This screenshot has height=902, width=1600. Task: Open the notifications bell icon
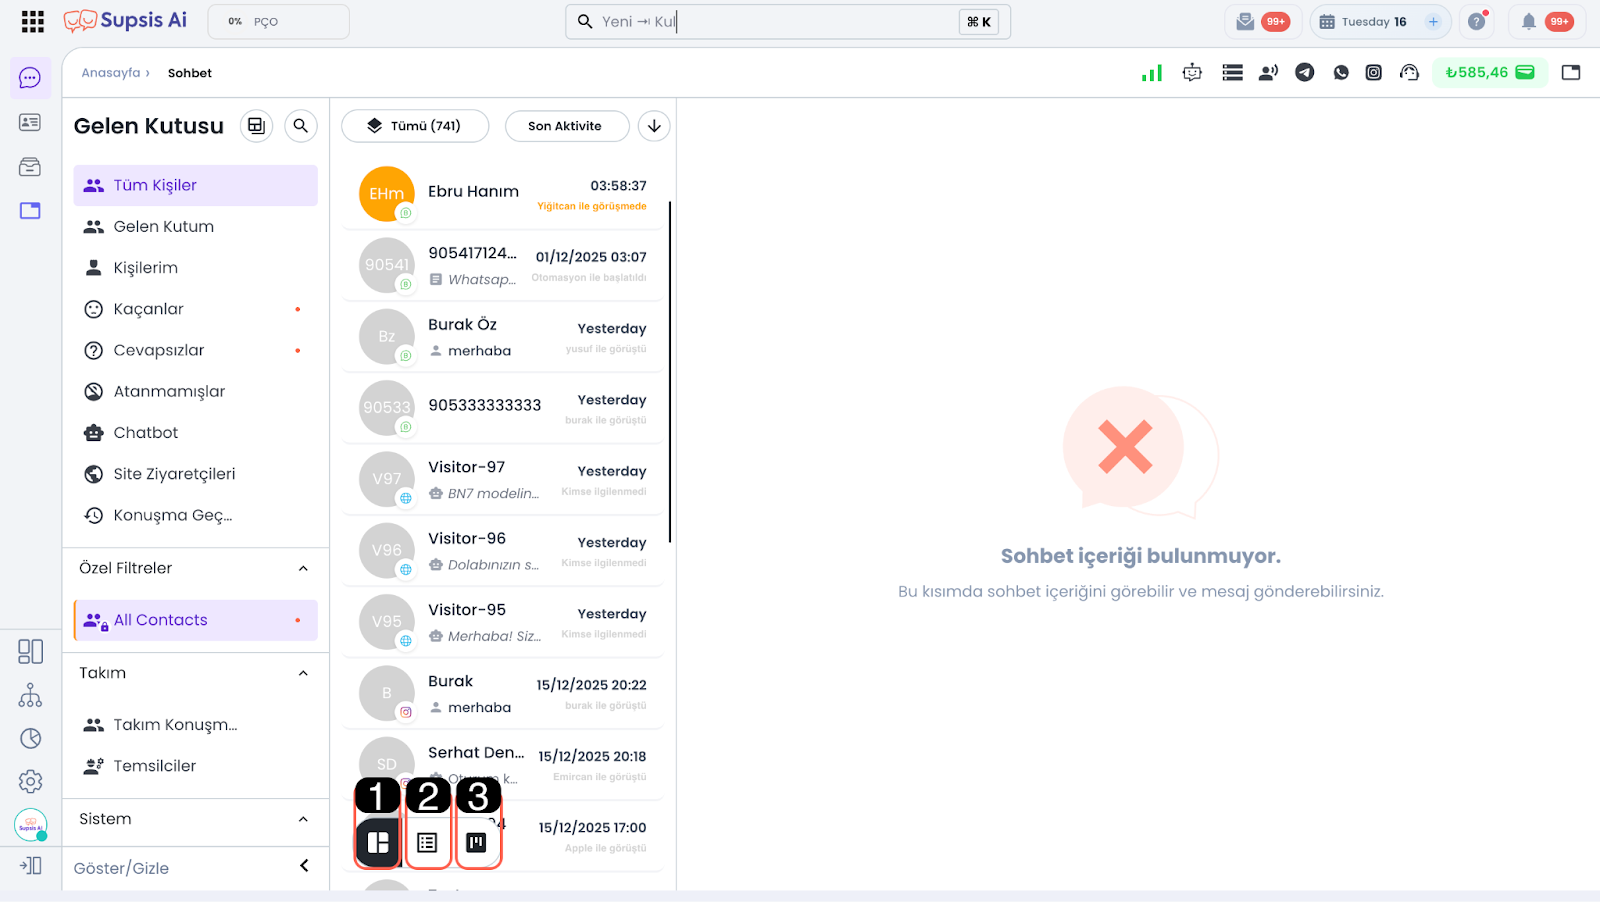pyautogui.click(x=1528, y=21)
